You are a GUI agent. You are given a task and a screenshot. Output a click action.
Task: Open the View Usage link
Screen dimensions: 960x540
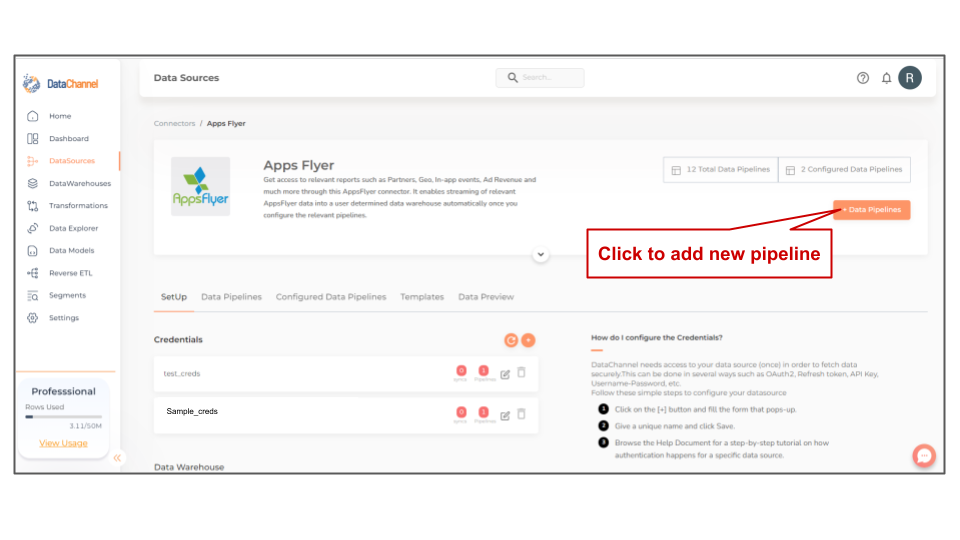63,443
